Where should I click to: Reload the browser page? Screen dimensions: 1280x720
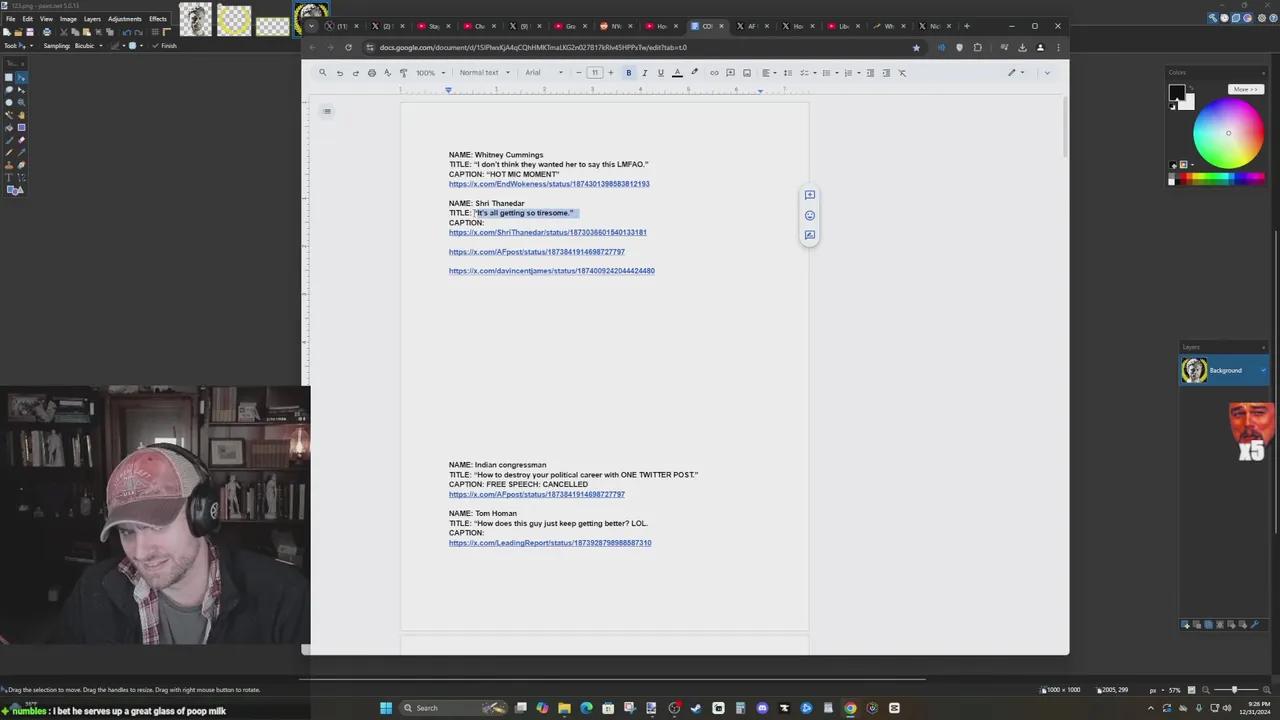coord(348,47)
